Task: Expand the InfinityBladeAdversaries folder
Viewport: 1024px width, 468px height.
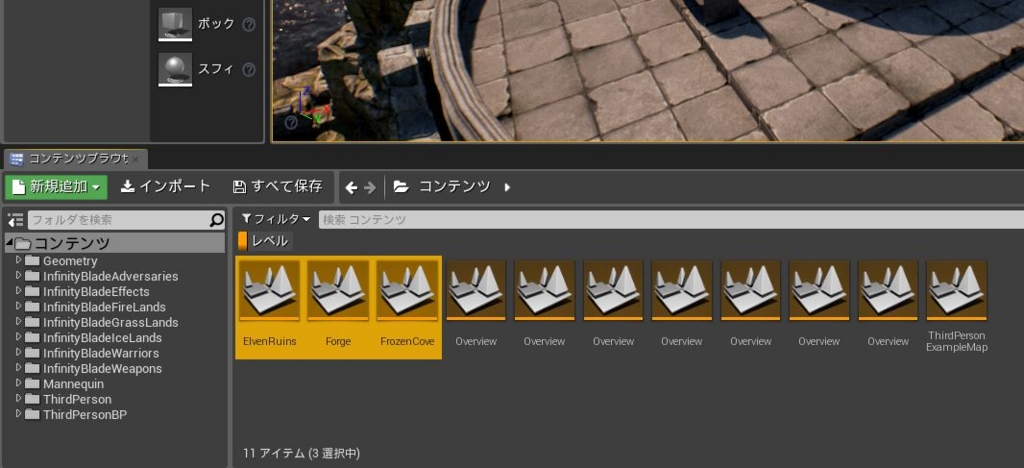Action: point(18,275)
